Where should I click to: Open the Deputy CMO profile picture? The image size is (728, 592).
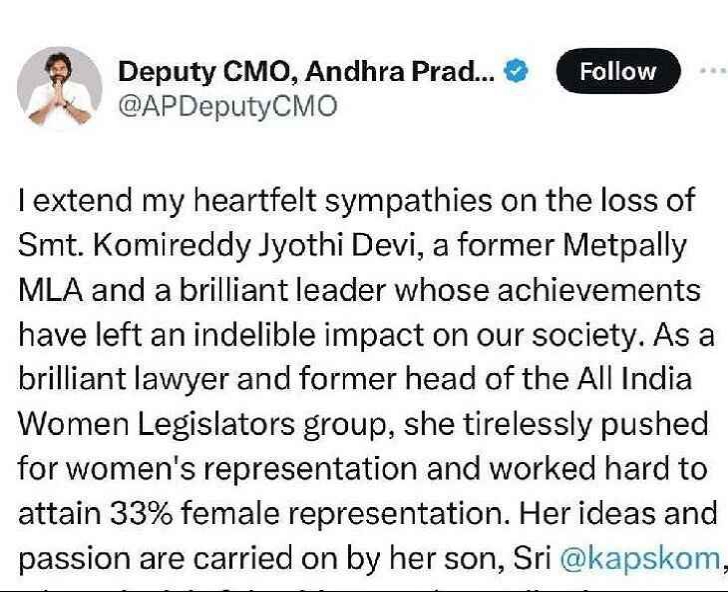click(x=60, y=88)
